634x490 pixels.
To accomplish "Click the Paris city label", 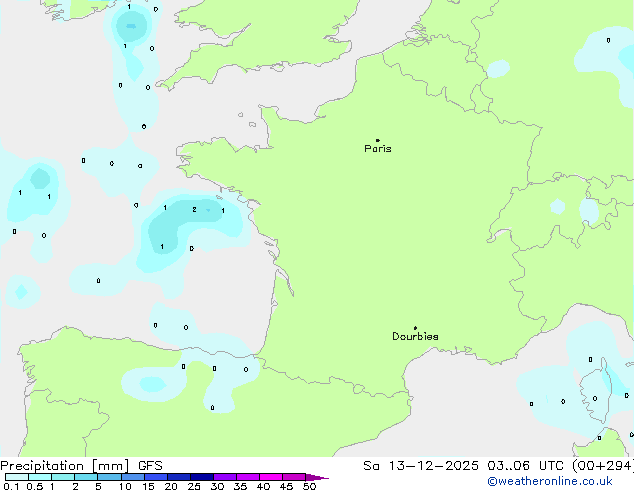I will pos(378,149).
